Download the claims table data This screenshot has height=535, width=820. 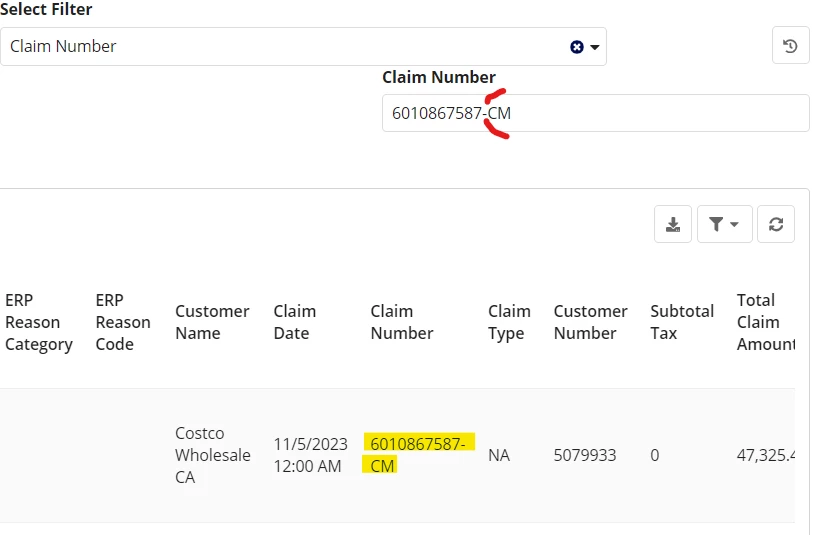(673, 224)
